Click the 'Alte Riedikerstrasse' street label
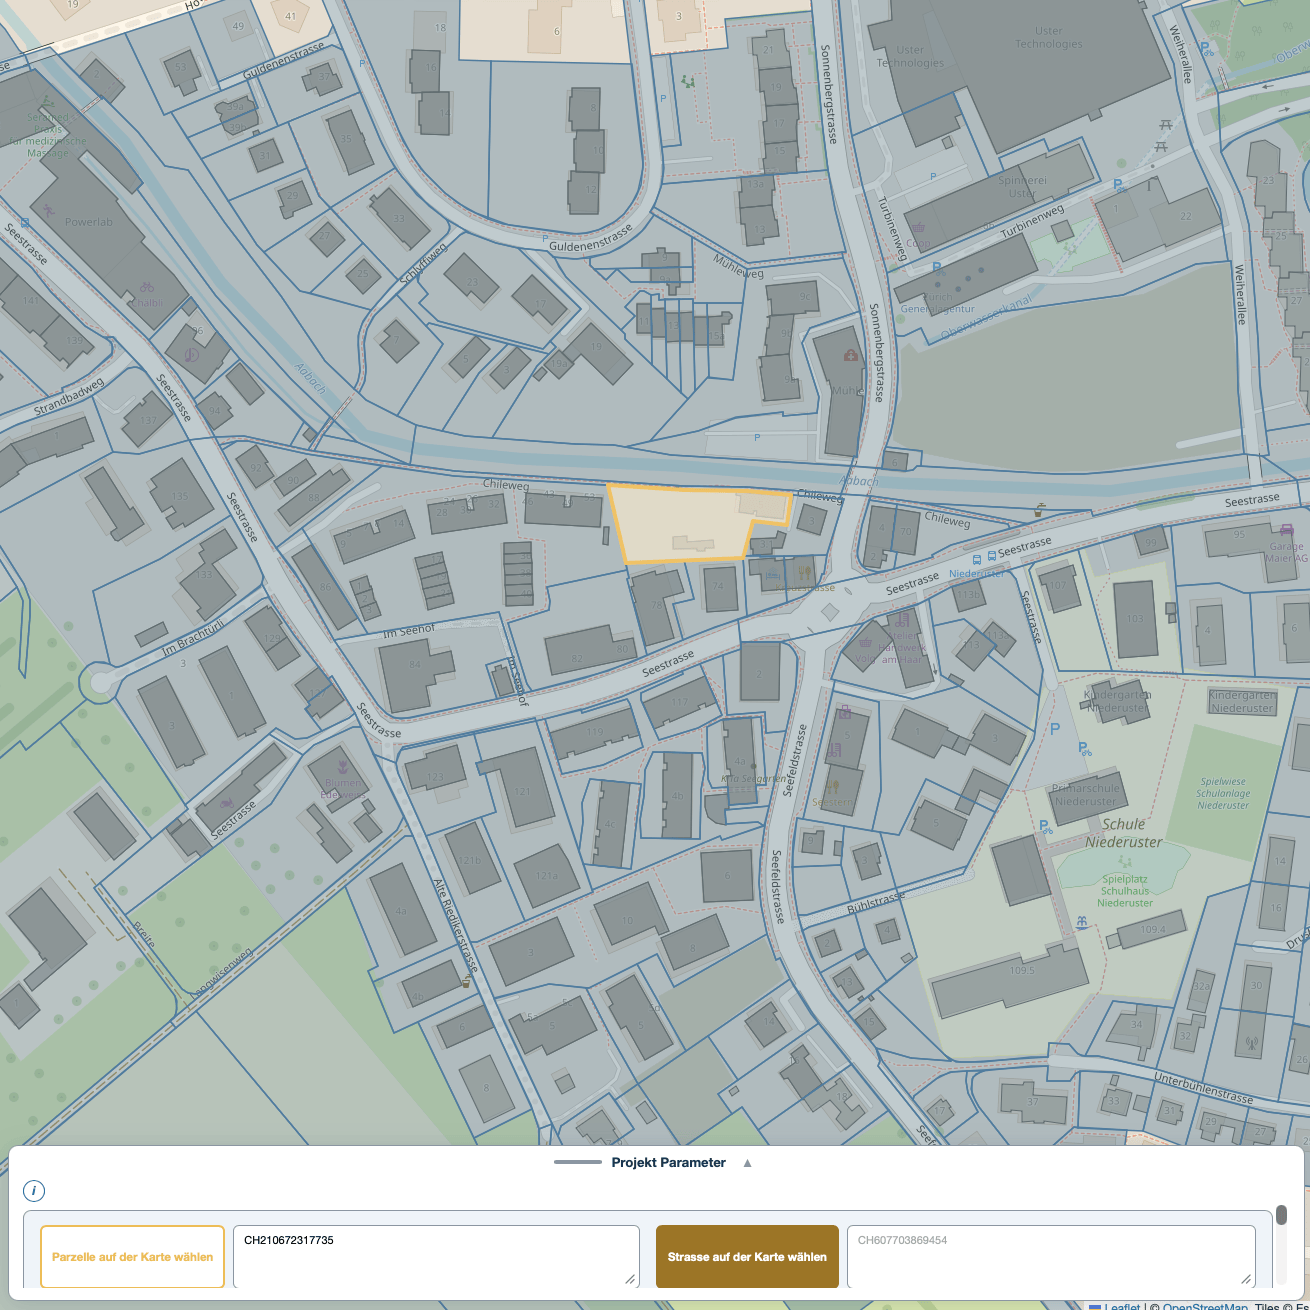 coord(456,926)
